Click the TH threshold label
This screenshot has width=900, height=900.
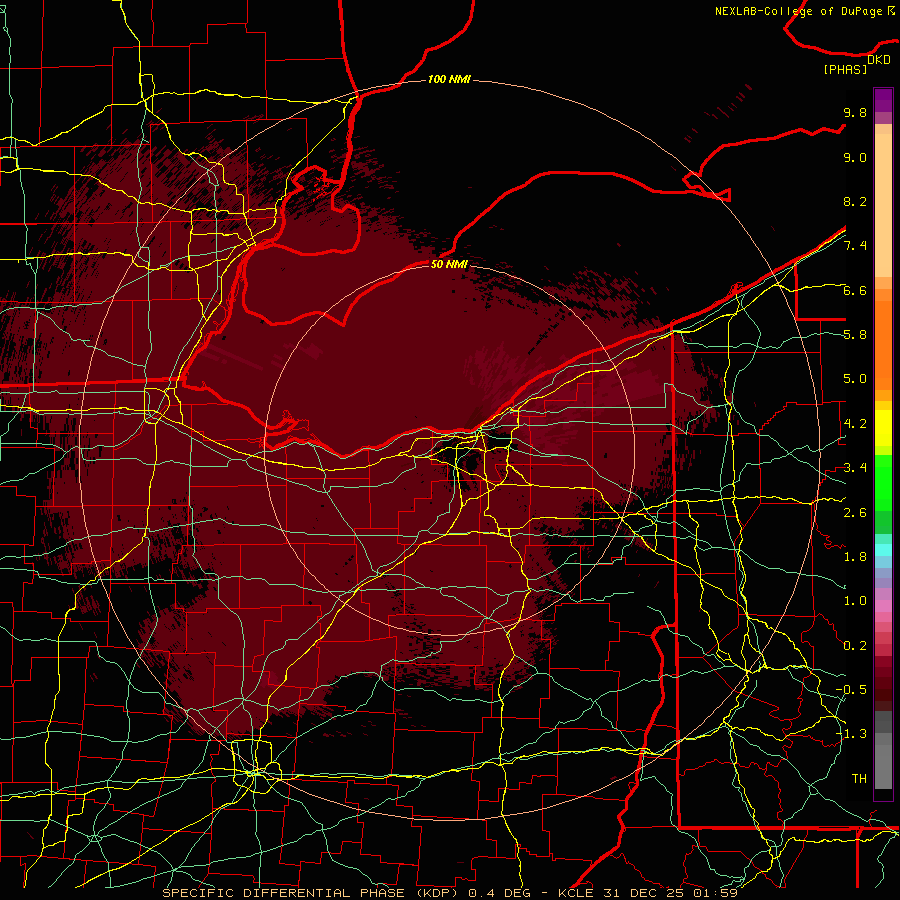click(859, 779)
